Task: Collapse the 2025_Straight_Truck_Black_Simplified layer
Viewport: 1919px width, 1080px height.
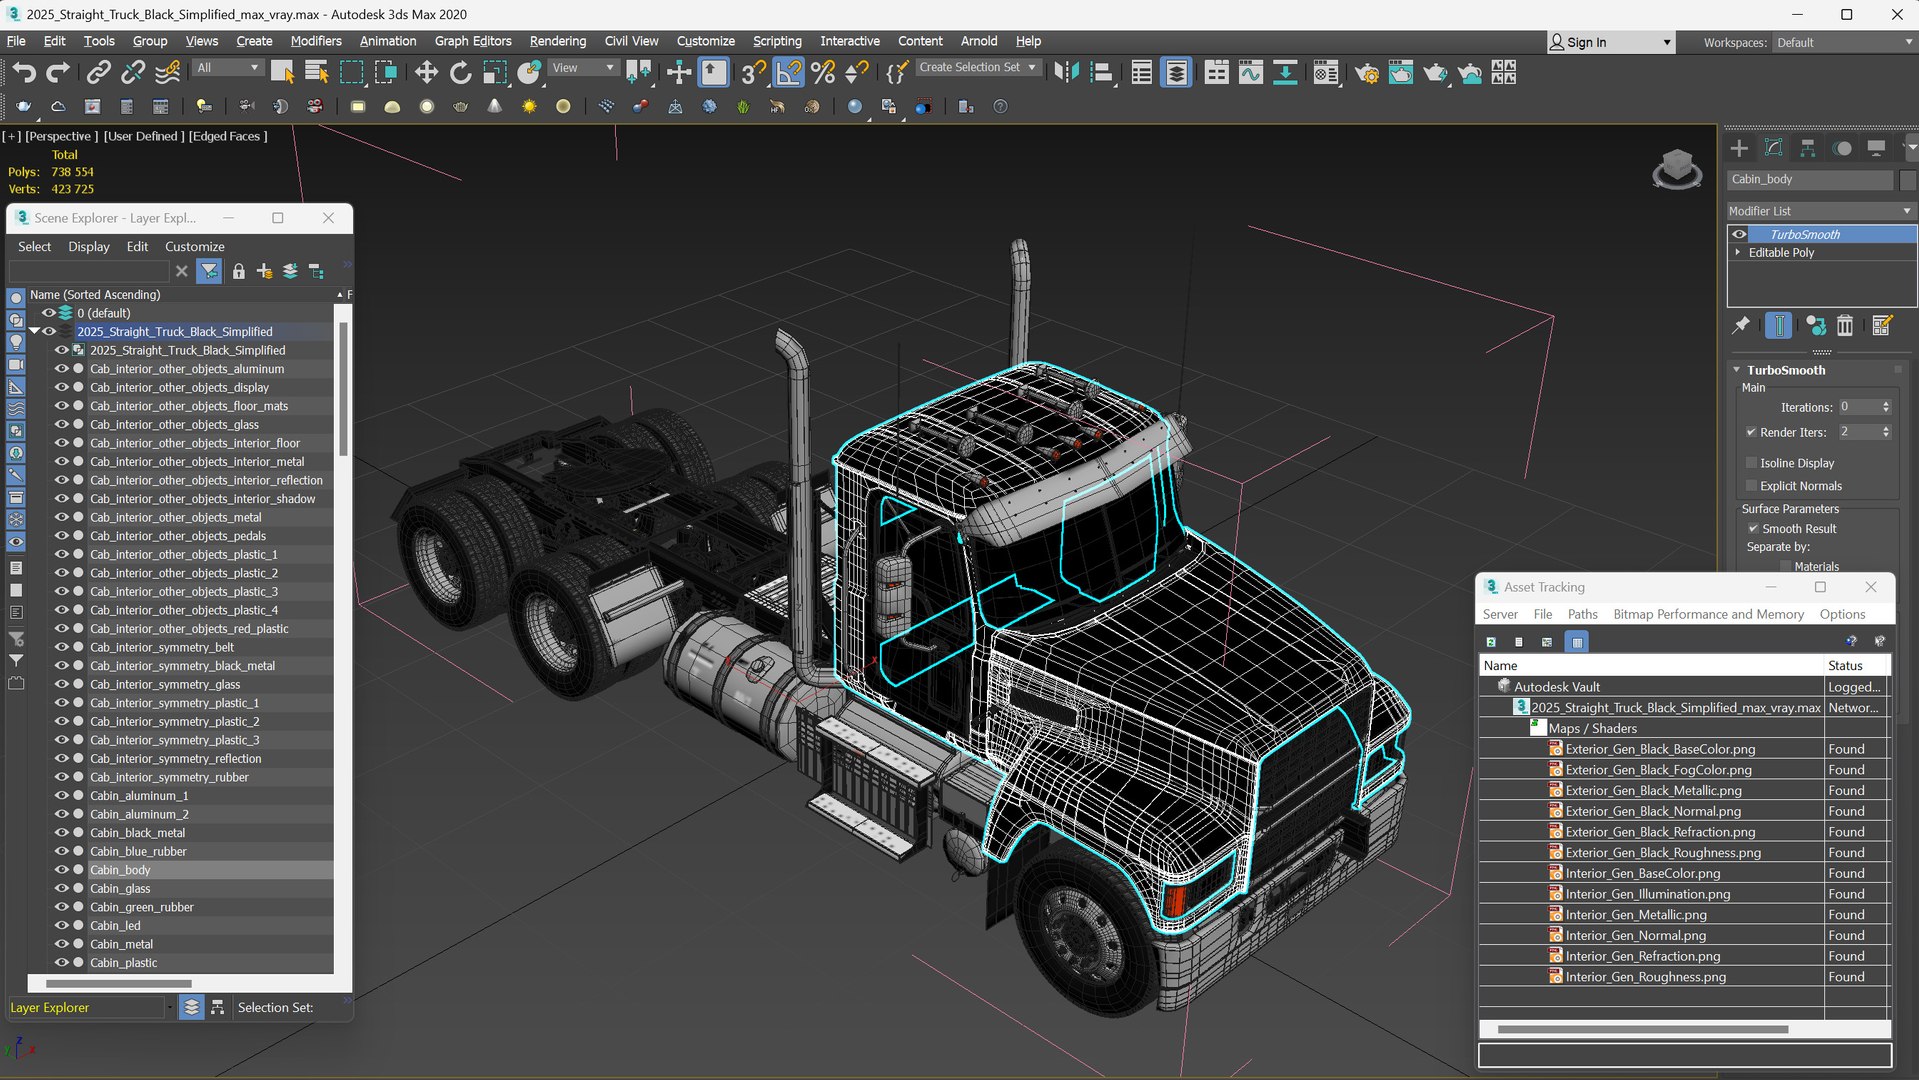Action: tap(35, 331)
